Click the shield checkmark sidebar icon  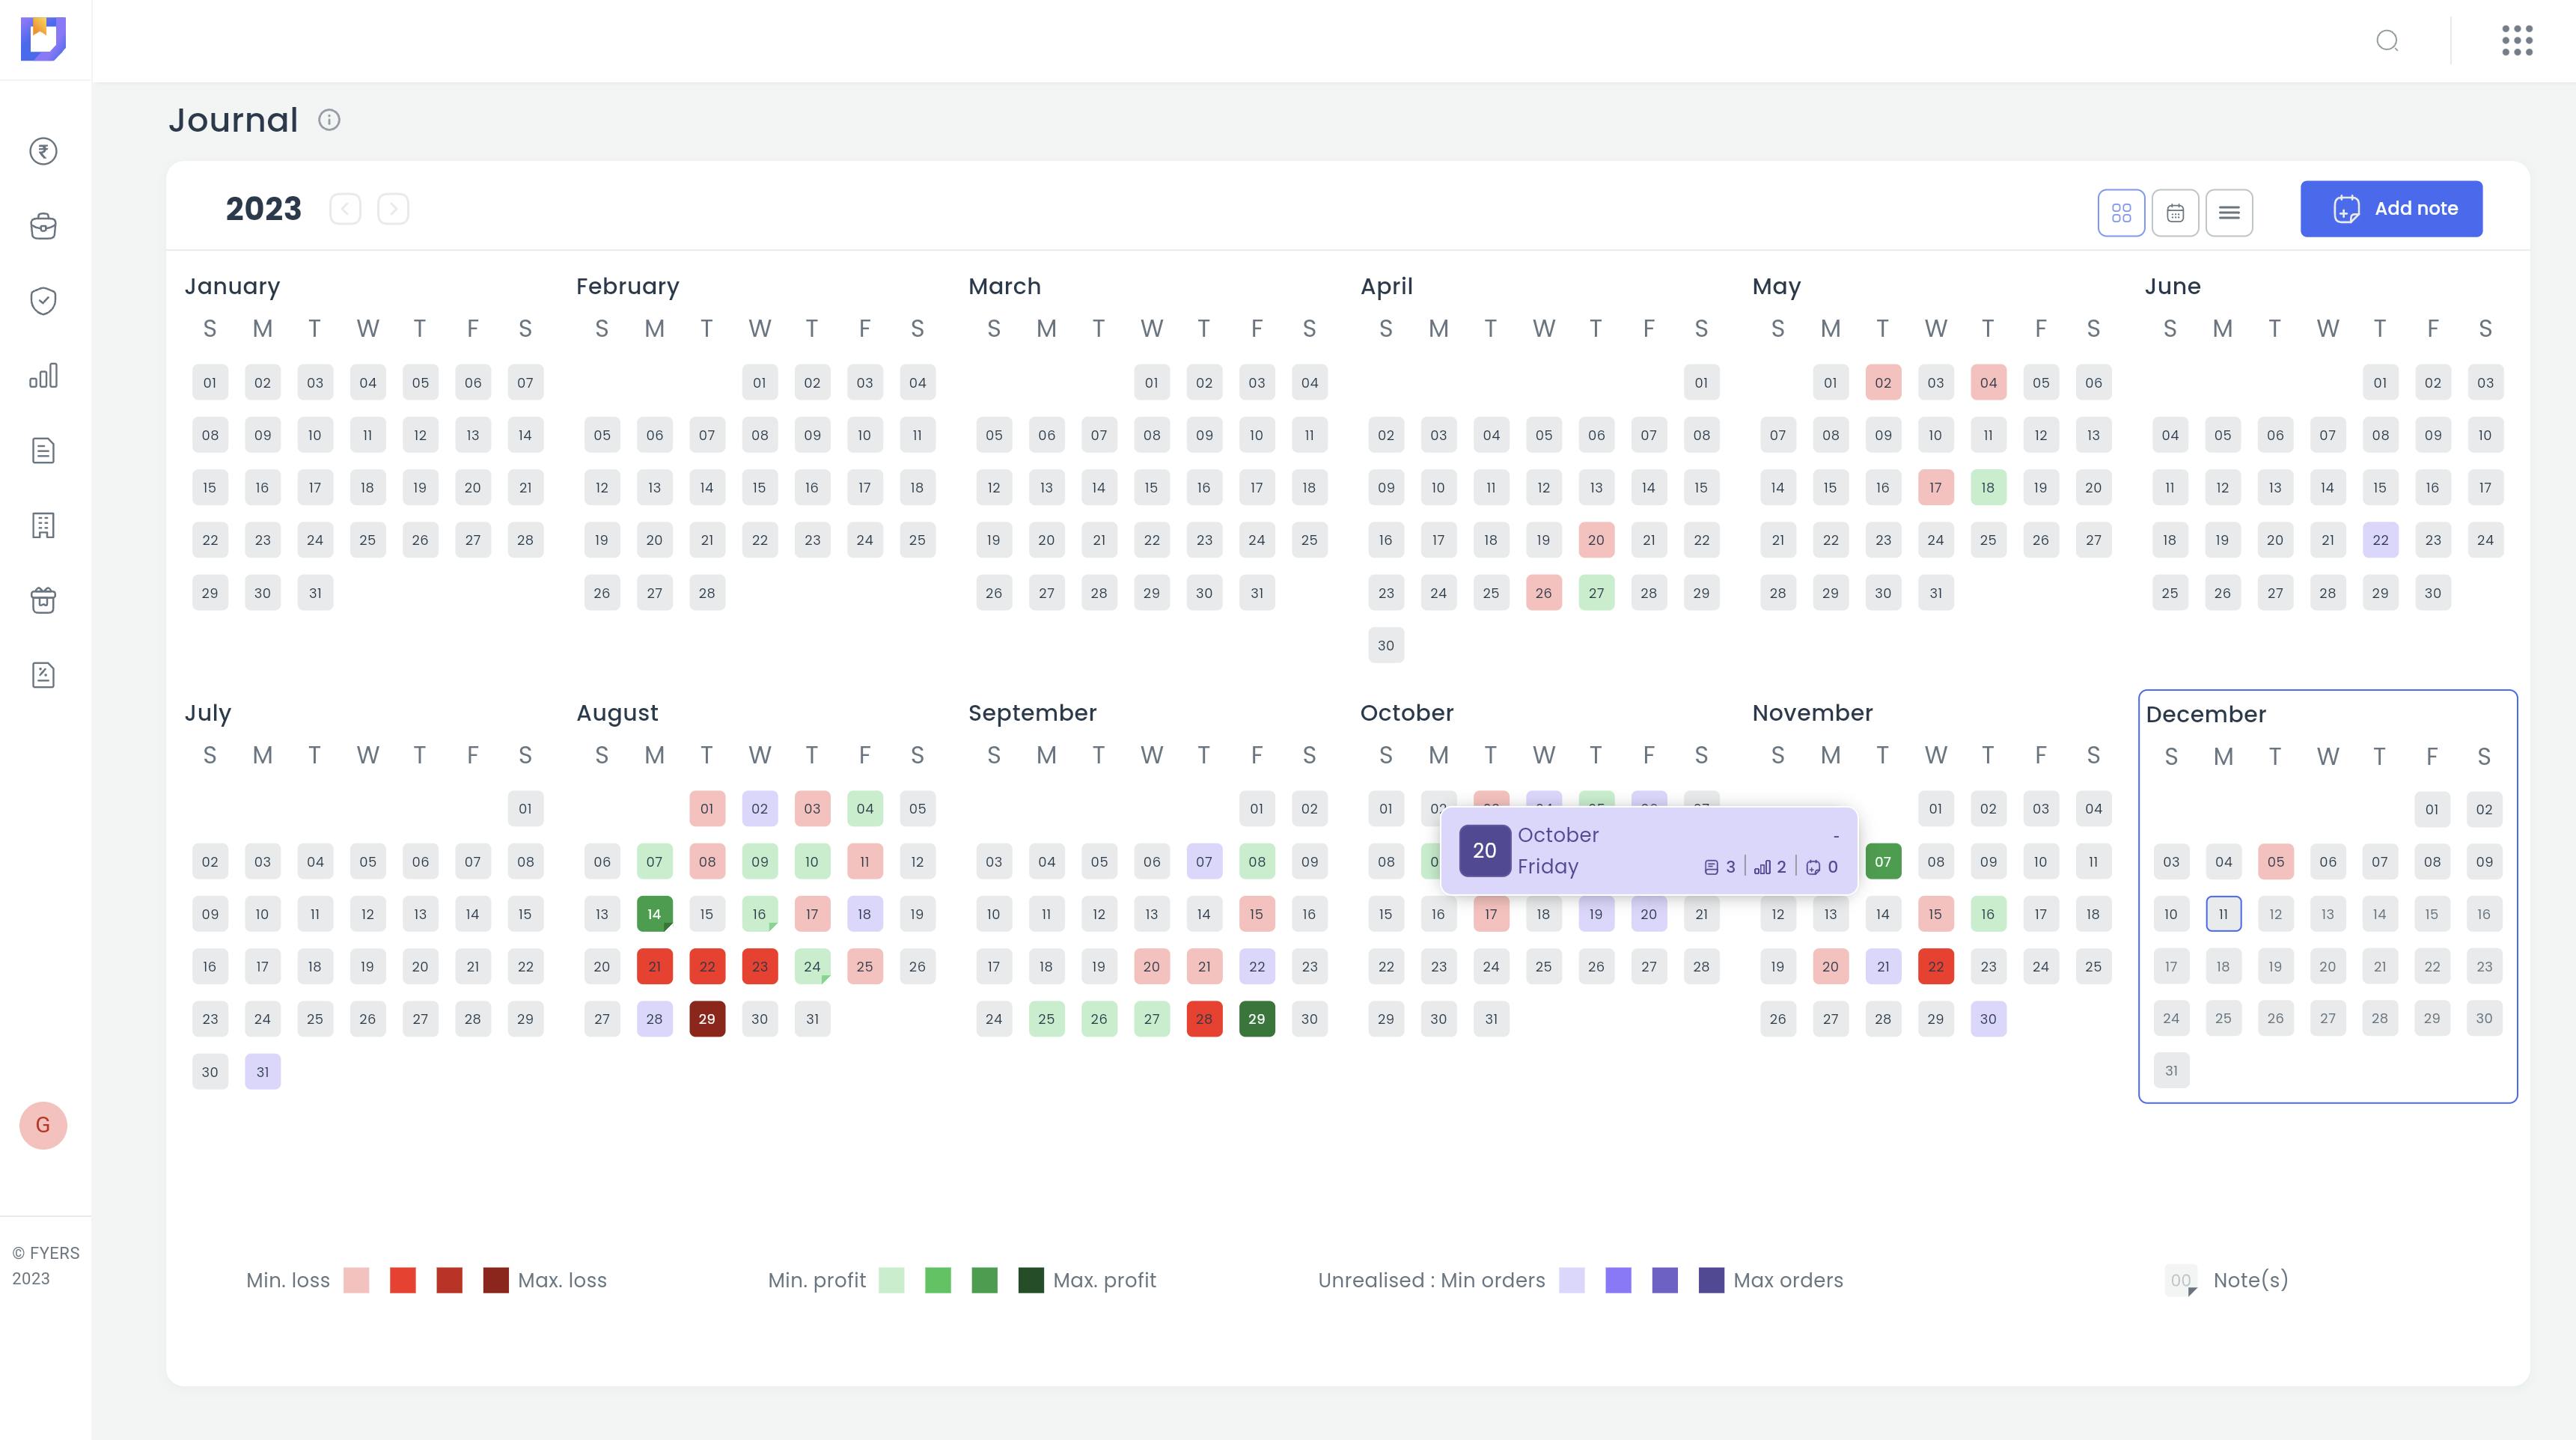[x=43, y=300]
